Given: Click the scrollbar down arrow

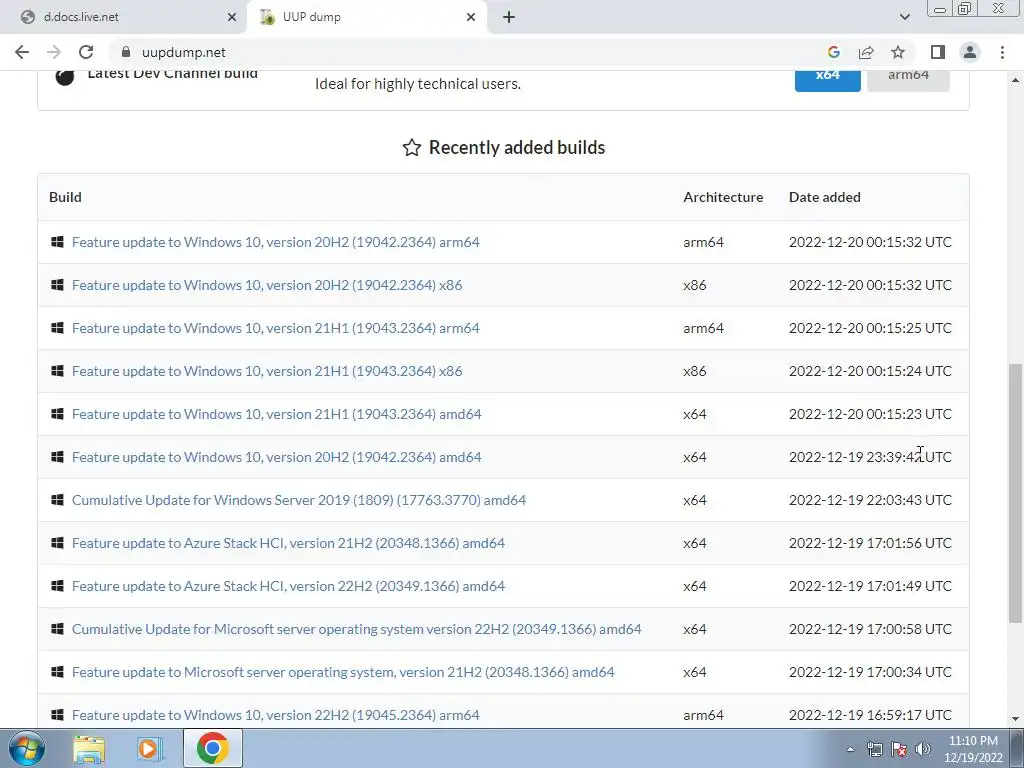Looking at the screenshot, I should click(1016, 720).
